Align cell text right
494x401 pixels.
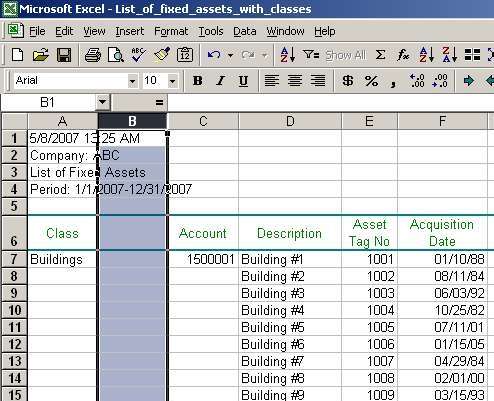[x=318, y=80]
